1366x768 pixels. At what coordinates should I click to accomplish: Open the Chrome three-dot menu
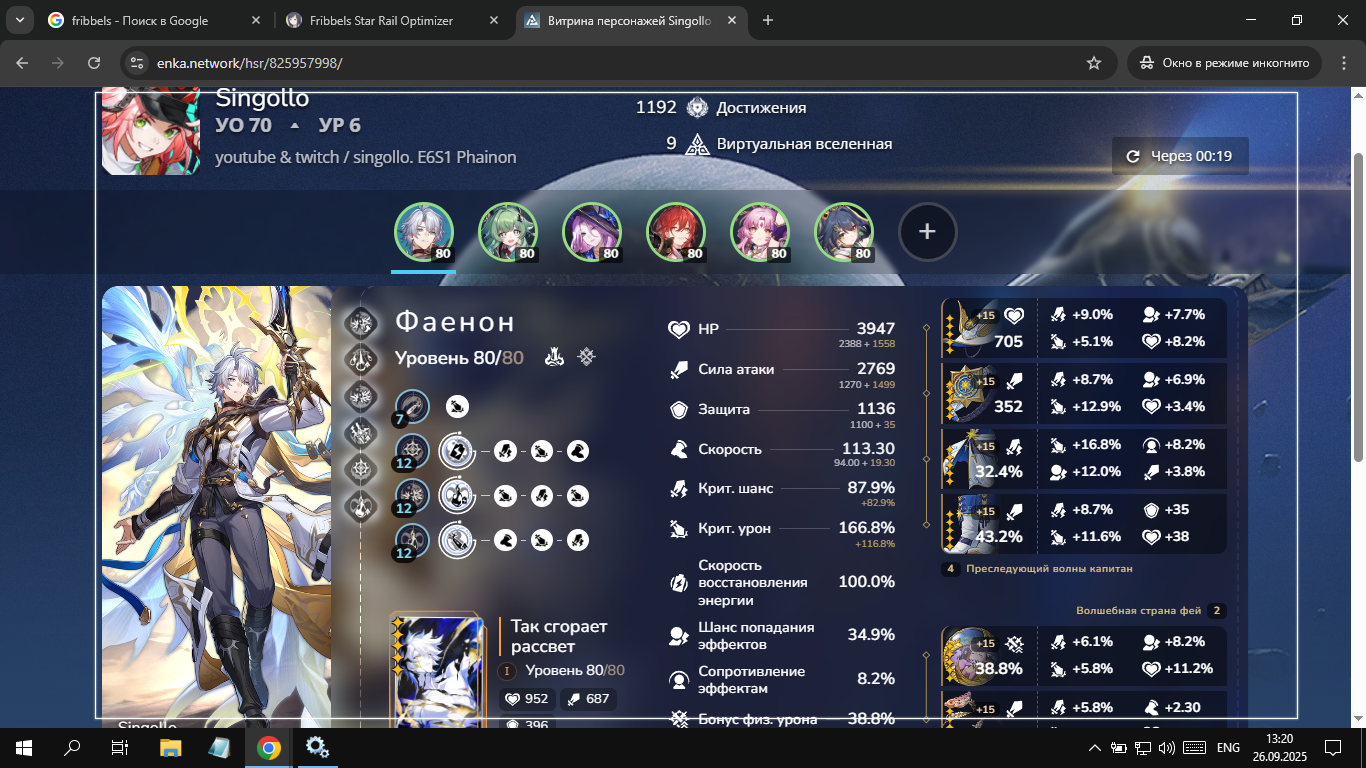(1343, 63)
